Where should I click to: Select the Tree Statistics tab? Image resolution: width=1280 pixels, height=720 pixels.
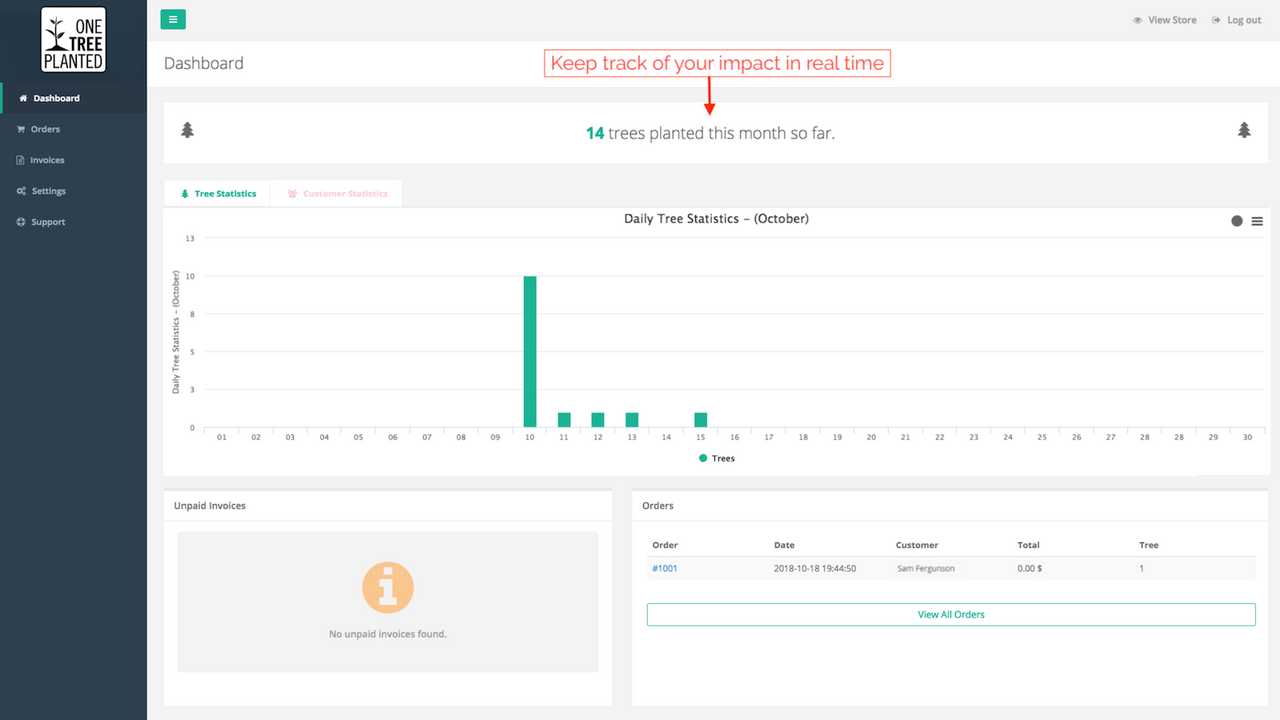[x=218, y=193]
